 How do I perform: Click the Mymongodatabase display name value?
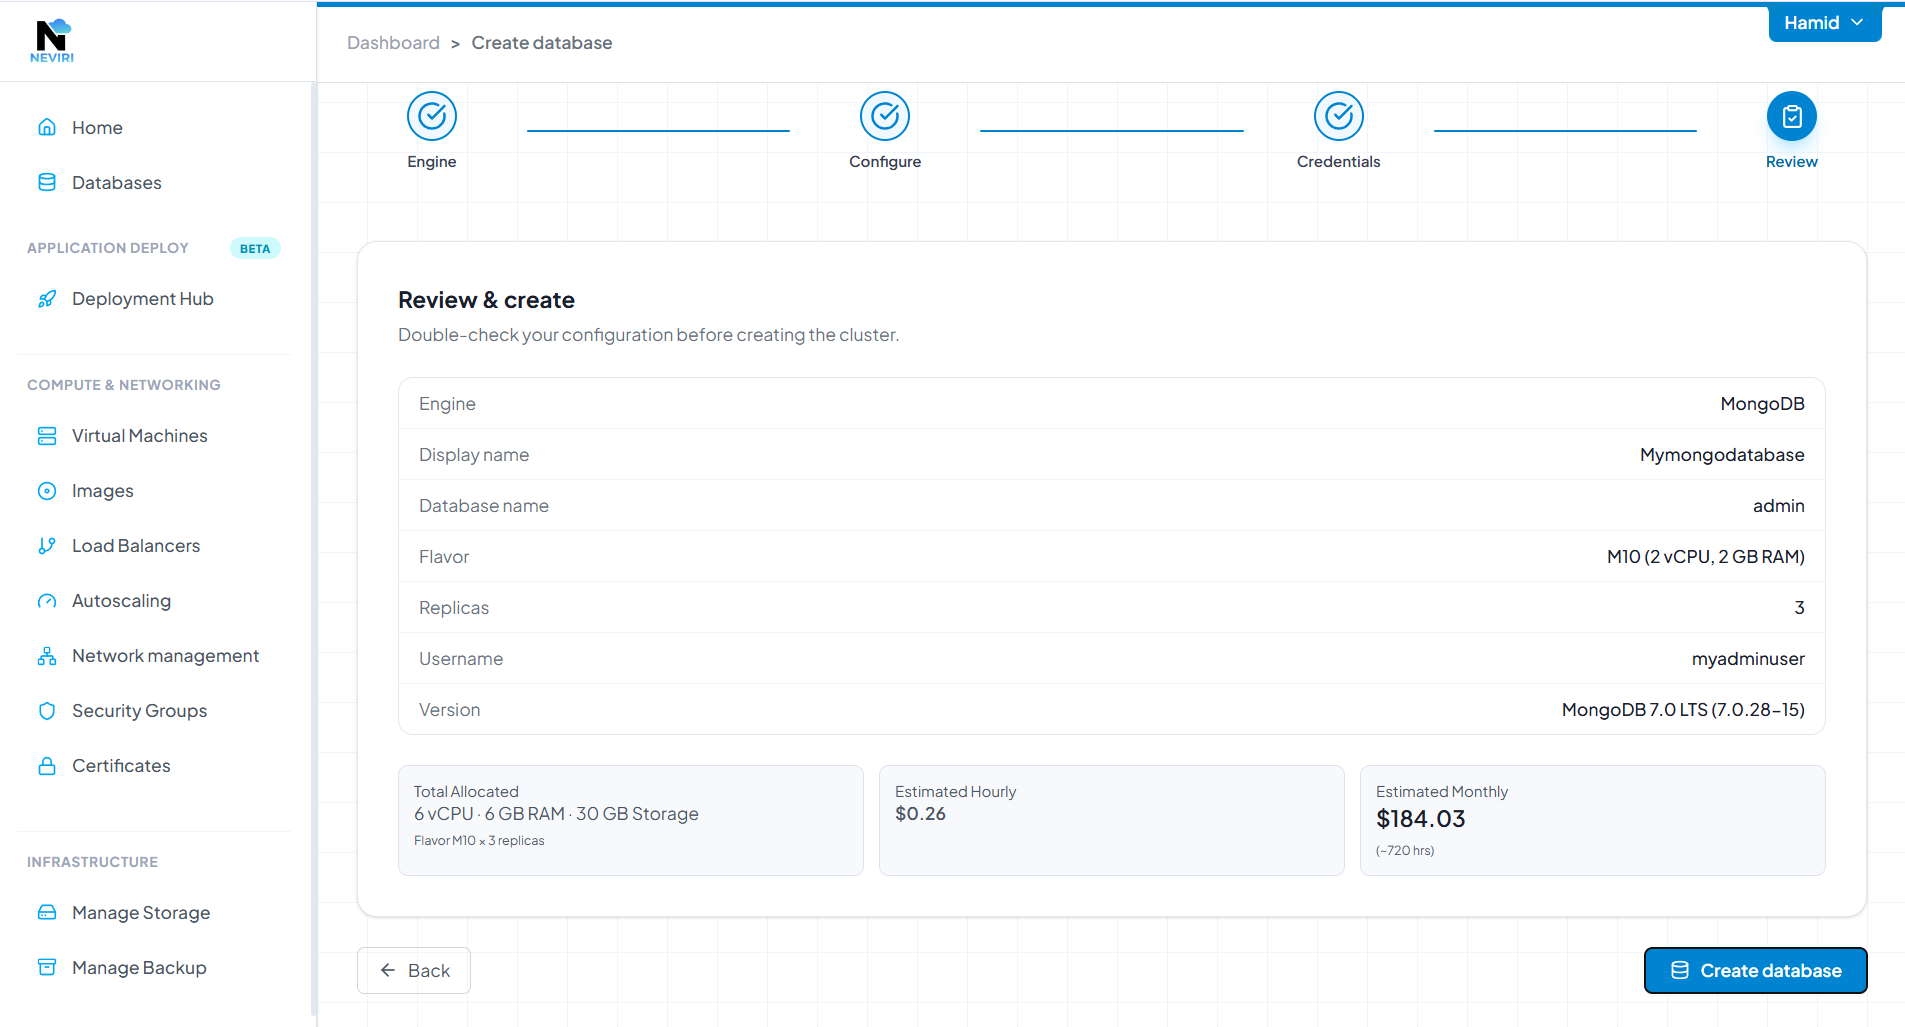pyautogui.click(x=1722, y=455)
